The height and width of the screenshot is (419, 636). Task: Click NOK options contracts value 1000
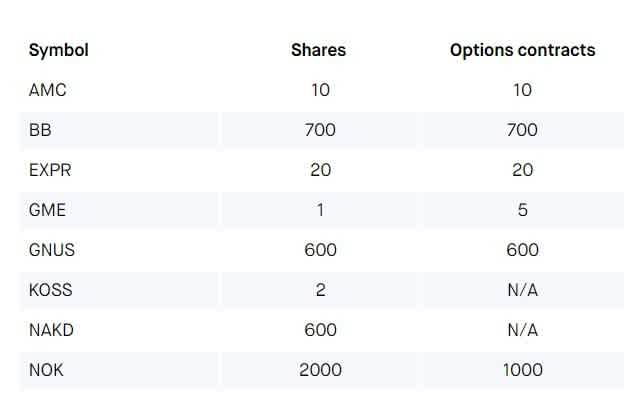click(522, 370)
